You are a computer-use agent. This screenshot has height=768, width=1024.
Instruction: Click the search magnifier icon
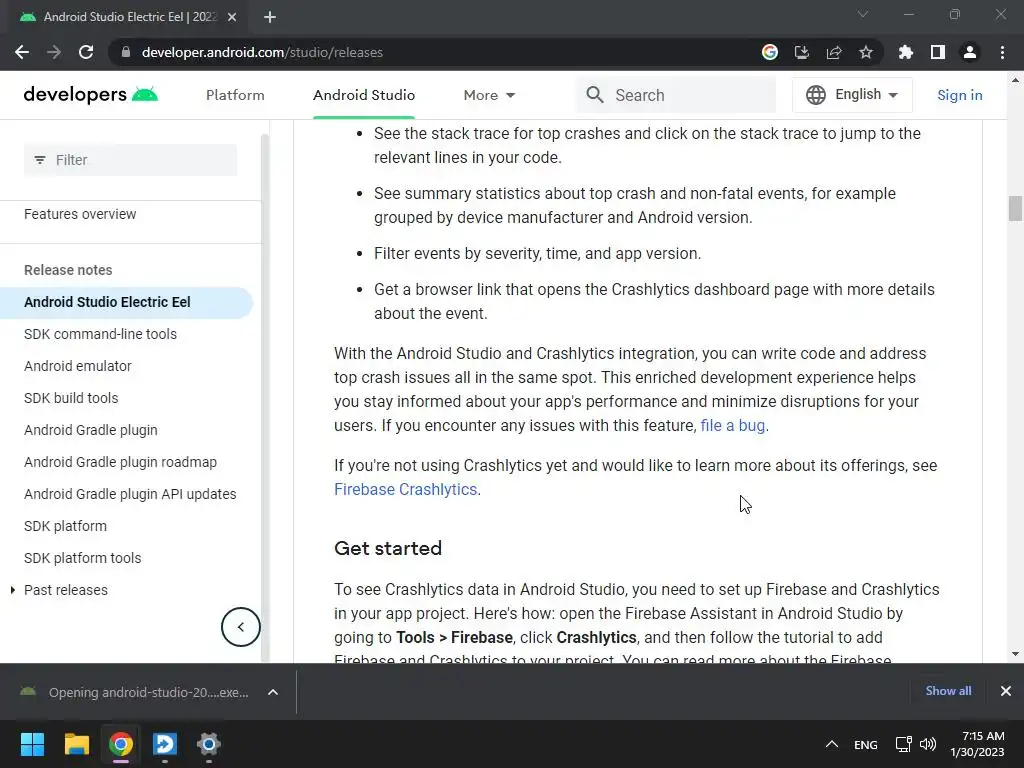click(x=594, y=95)
